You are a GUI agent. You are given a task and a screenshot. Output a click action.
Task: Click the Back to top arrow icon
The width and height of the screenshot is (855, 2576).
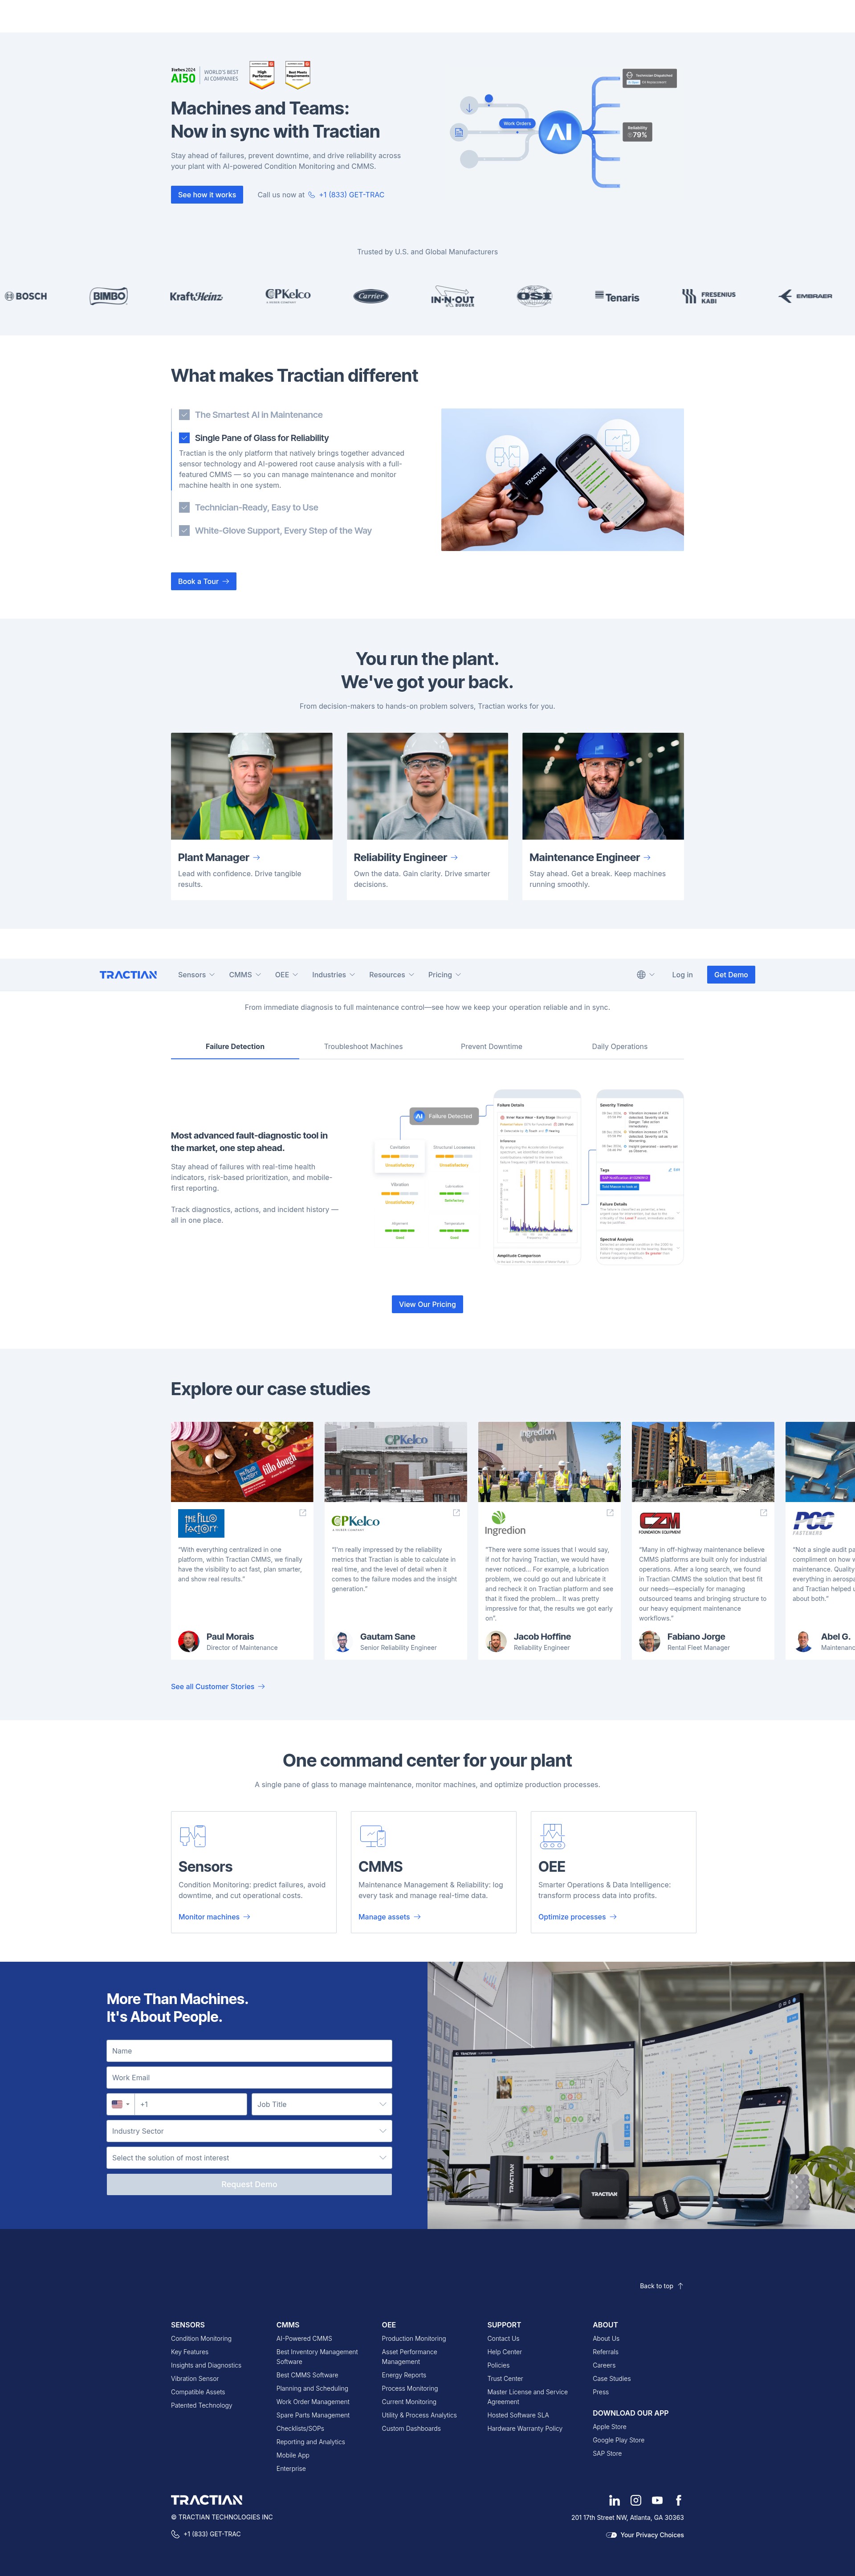680,2286
